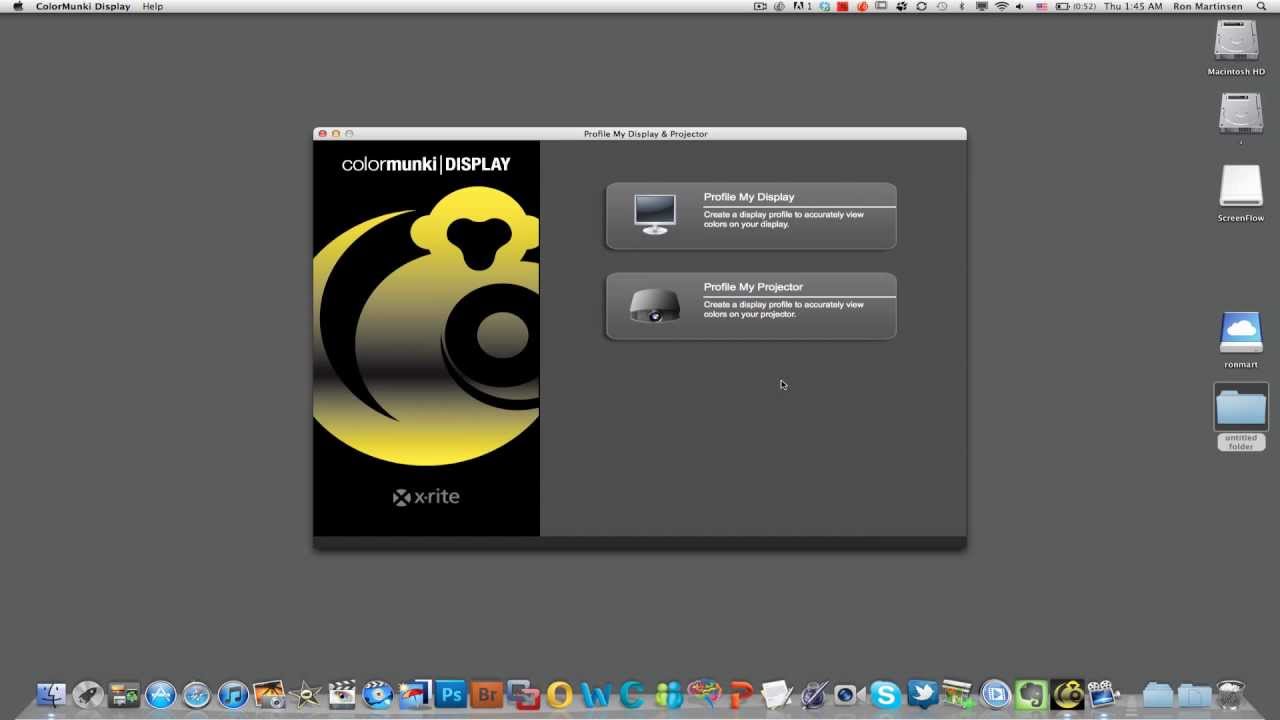Open Launchpad rocket in dock
This screenshot has width=1280, height=720.
88,694
